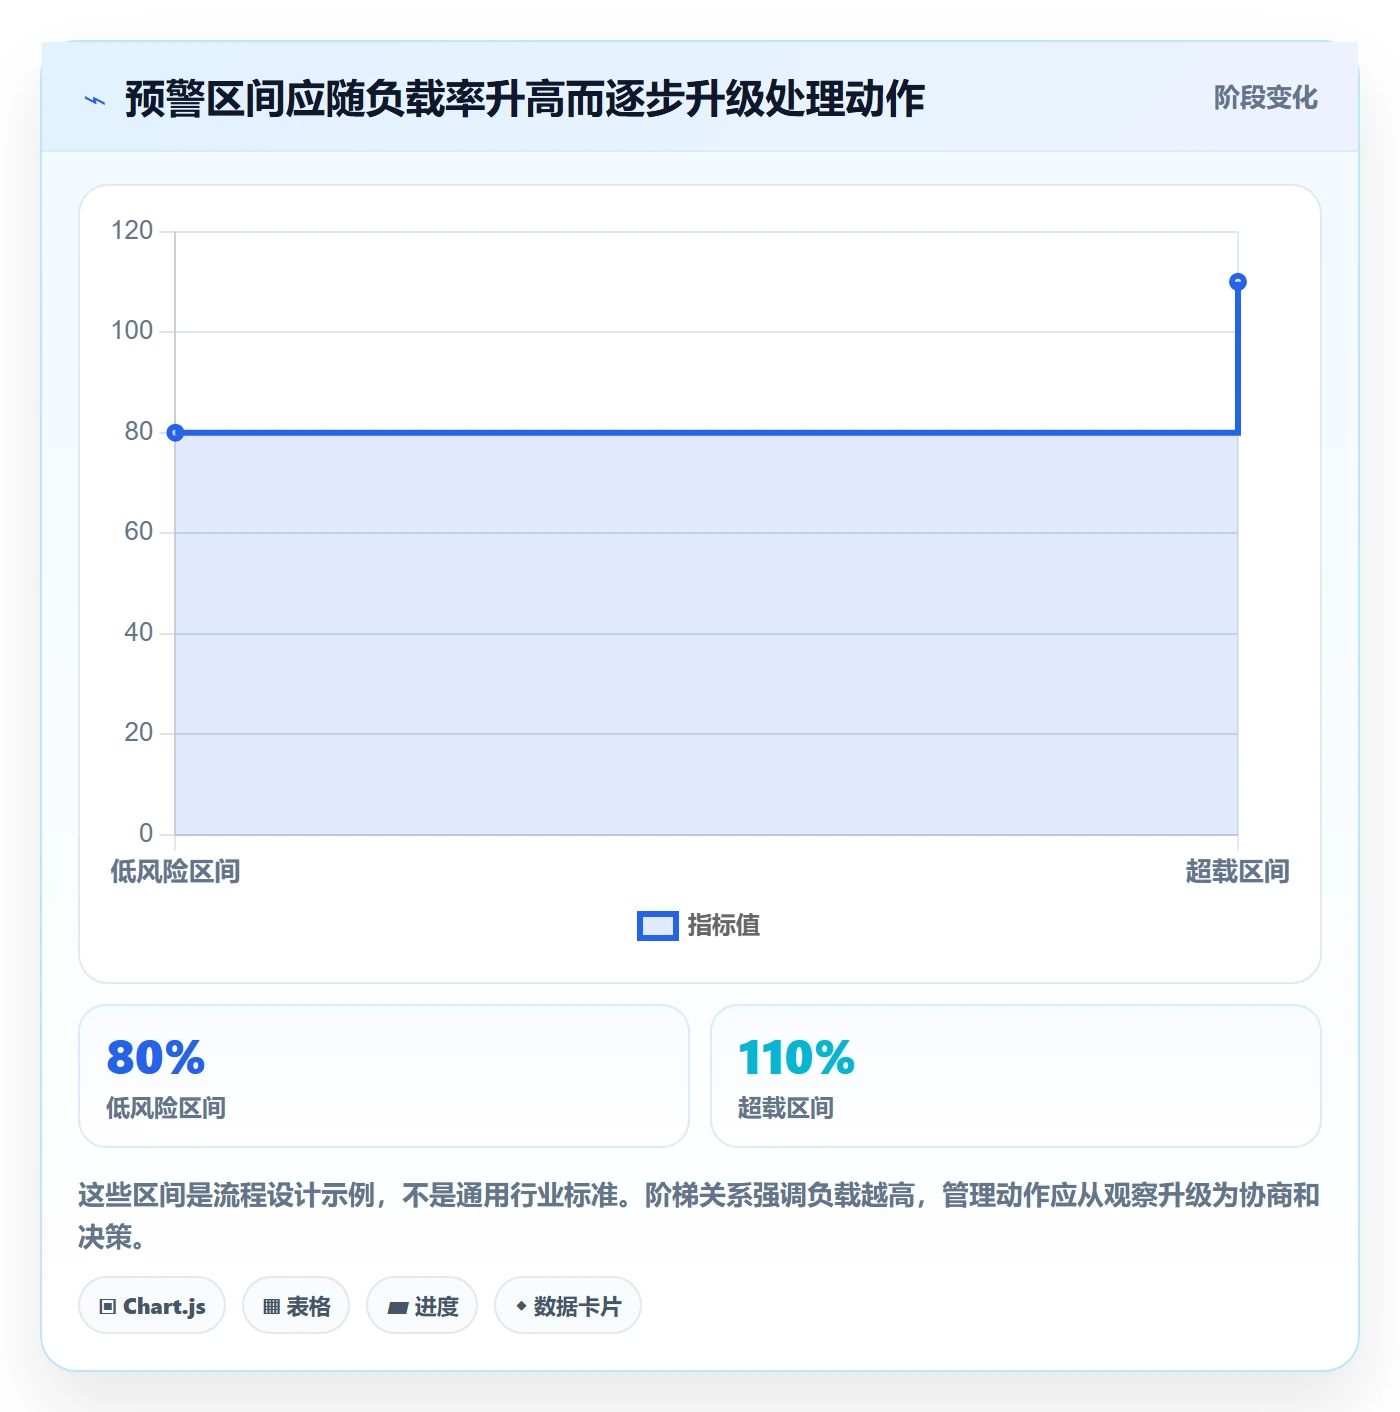This screenshot has width=1400, height=1412.
Task: Open the 80% 低风险区间 data card
Action: click(x=384, y=1076)
